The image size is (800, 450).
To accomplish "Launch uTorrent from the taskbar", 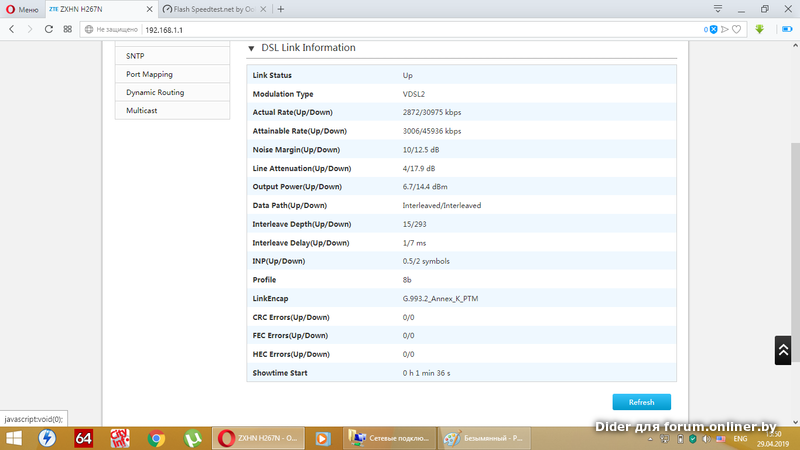I will coord(191,438).
